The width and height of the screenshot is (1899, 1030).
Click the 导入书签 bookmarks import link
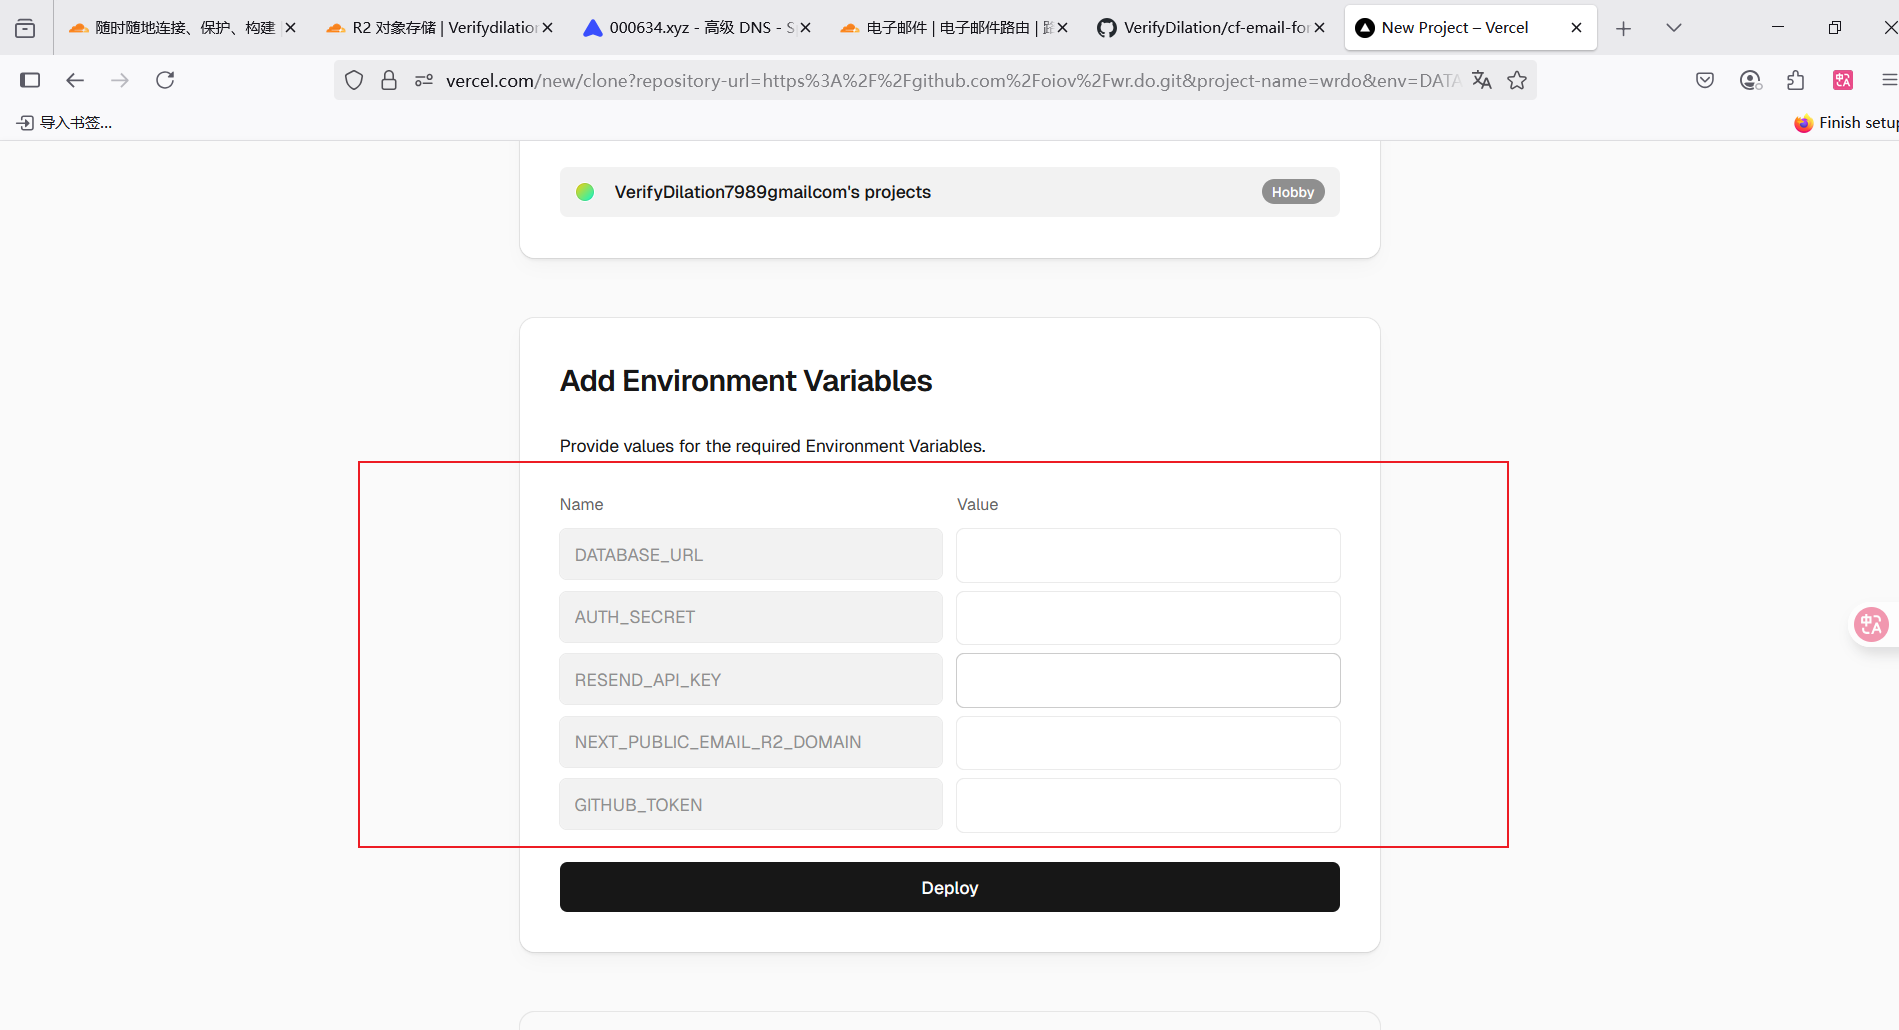pos(65,123)
